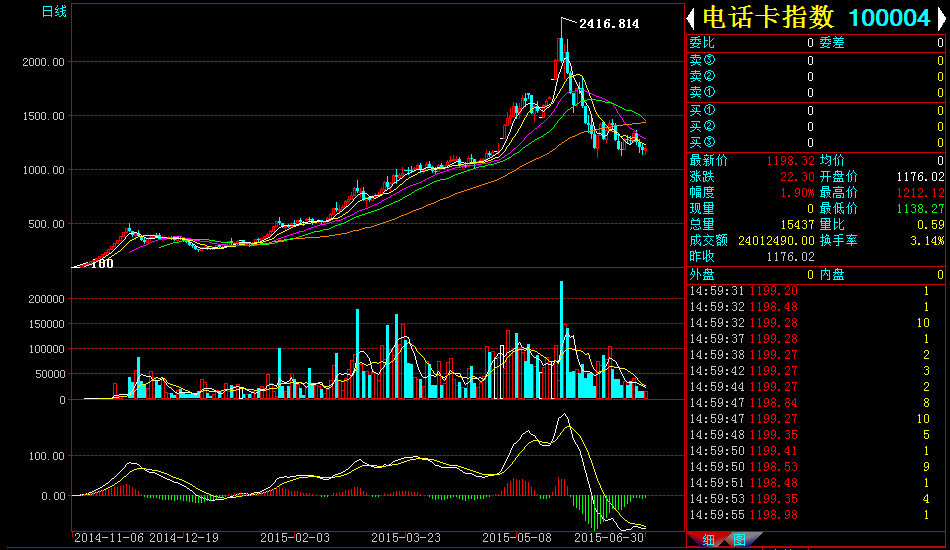Click the 最新价 value 1198.32

pyautogui.click(x=790, y=161)
